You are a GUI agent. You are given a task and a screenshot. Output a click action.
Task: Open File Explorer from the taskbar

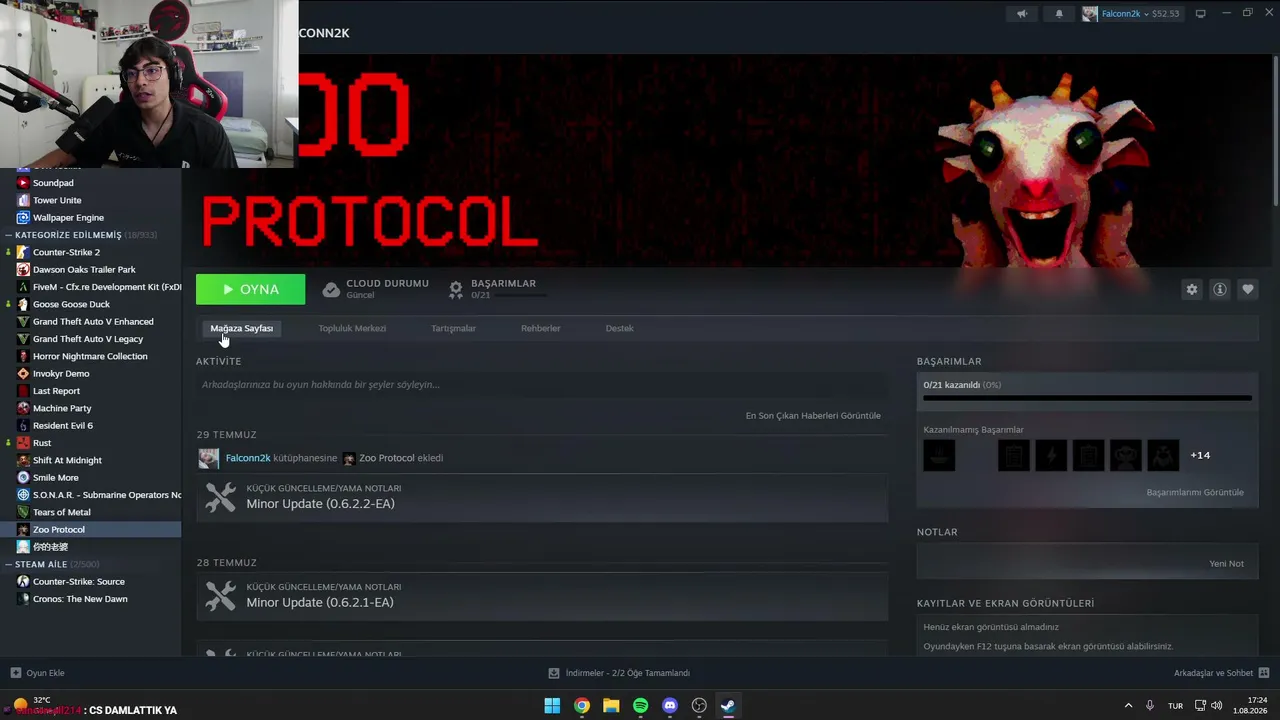point(611,706)
